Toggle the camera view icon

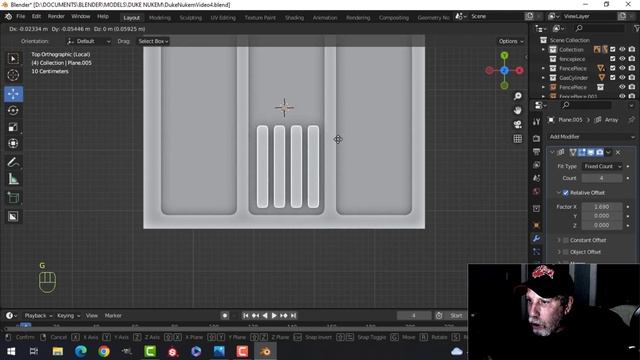coord(518,124)
